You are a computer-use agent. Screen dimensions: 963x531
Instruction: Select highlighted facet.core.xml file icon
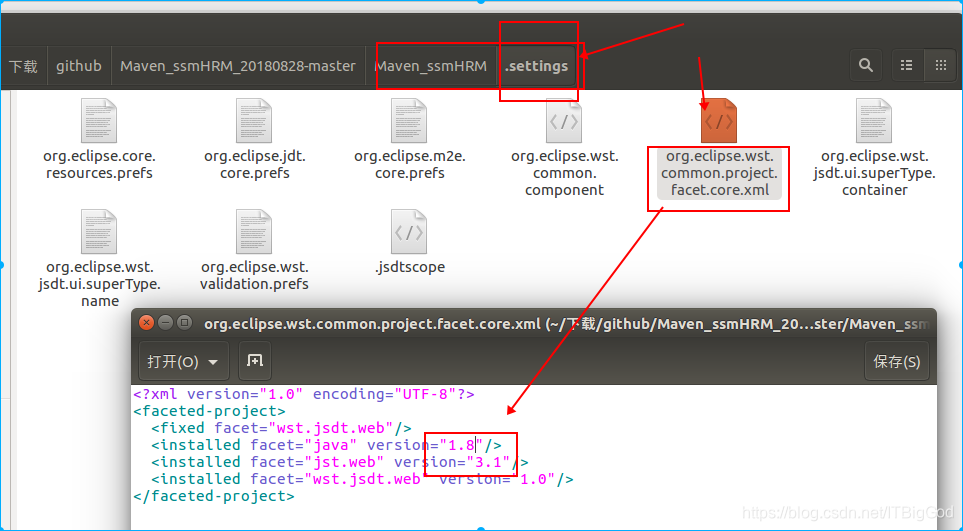(x=719, y=120)
